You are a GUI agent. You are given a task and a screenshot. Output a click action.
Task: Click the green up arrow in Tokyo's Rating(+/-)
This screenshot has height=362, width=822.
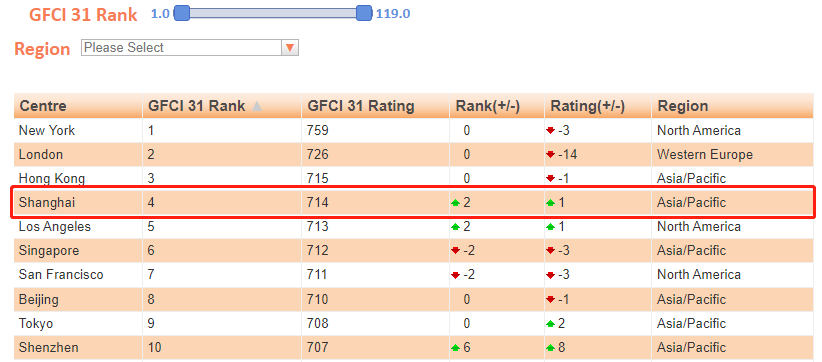click(550, 324)
